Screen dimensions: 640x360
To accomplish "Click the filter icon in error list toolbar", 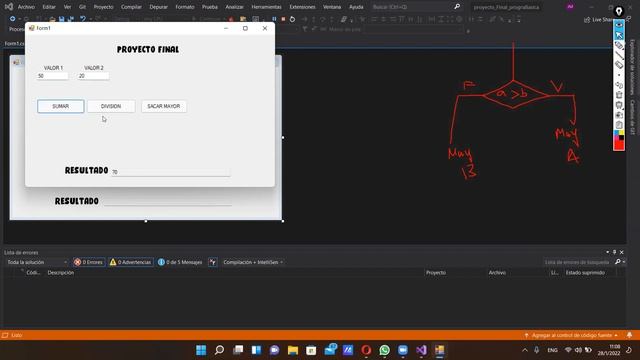I will [213, 262].
